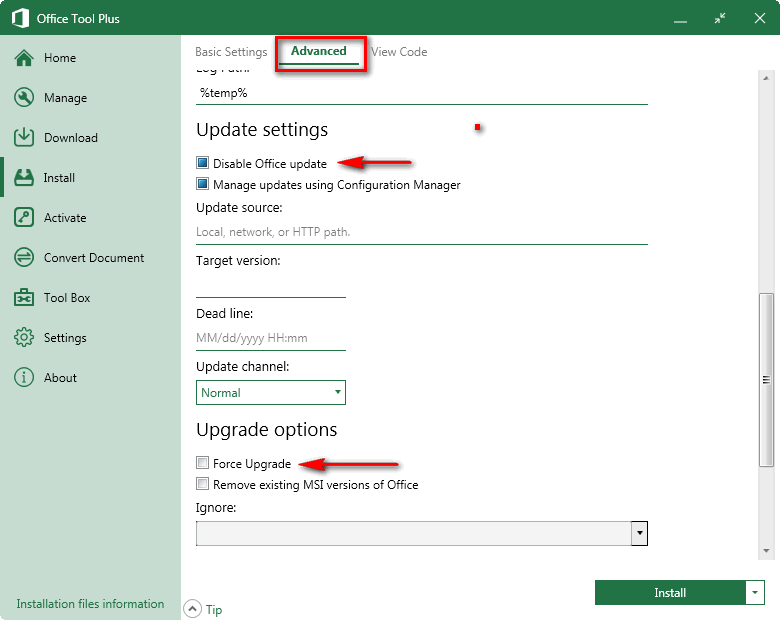This screenshot has width=780, height=620.
Task: Click the Manage wrench icon
Action: point(24,98)
